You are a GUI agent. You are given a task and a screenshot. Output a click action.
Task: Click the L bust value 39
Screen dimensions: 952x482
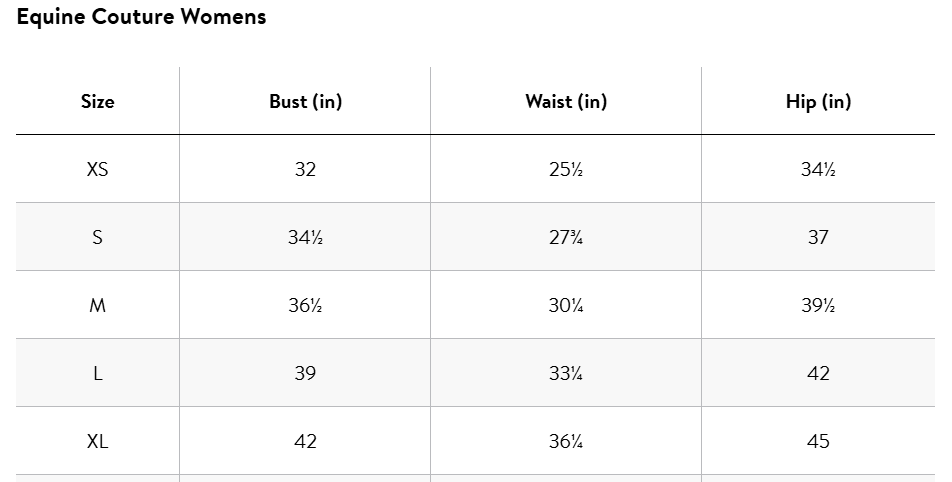click(x=305, y=373)
